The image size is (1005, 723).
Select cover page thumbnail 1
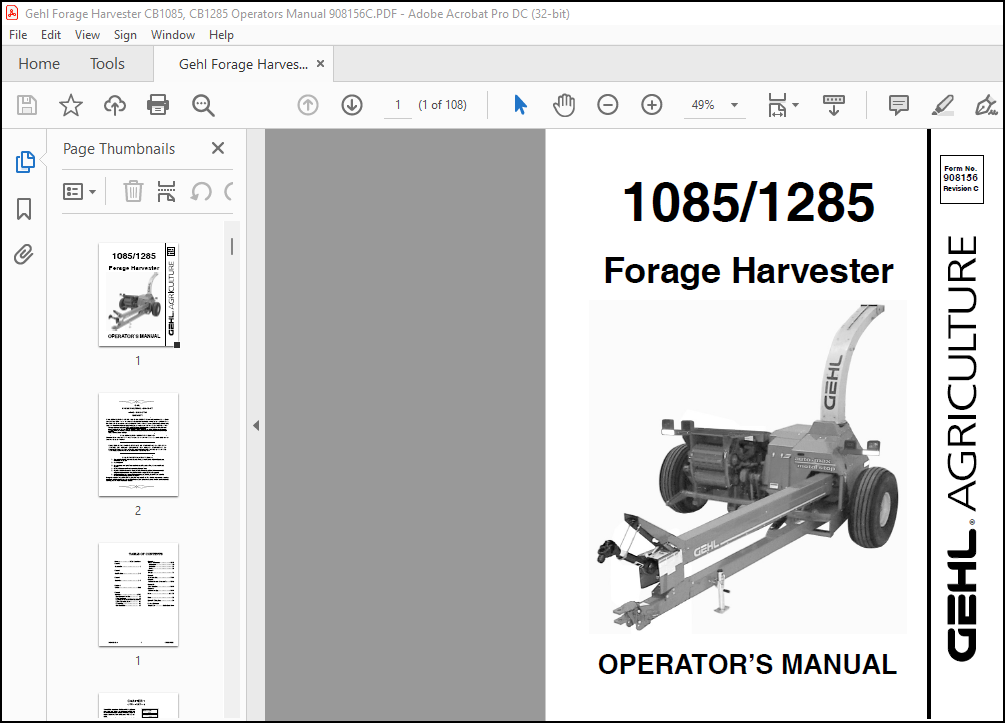[138, 295]
